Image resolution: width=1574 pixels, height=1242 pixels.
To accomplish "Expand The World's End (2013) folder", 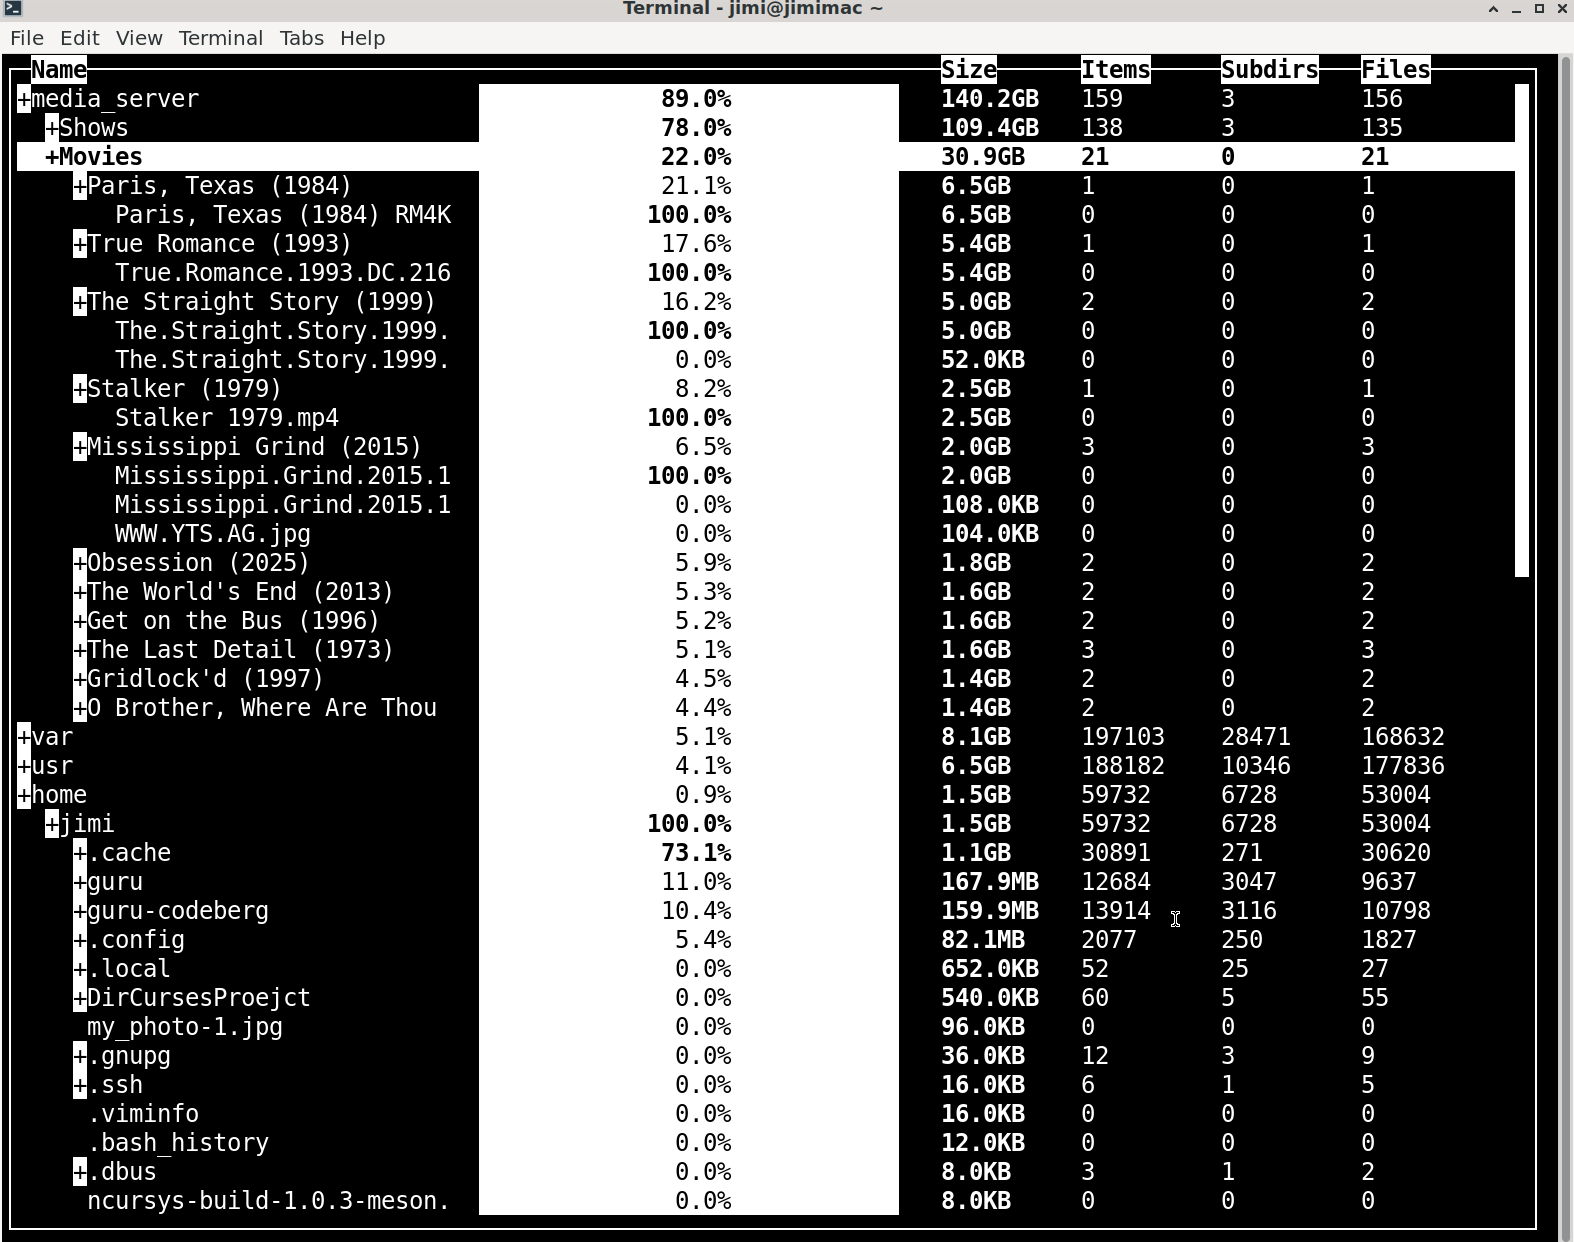I will pos(80,592).
